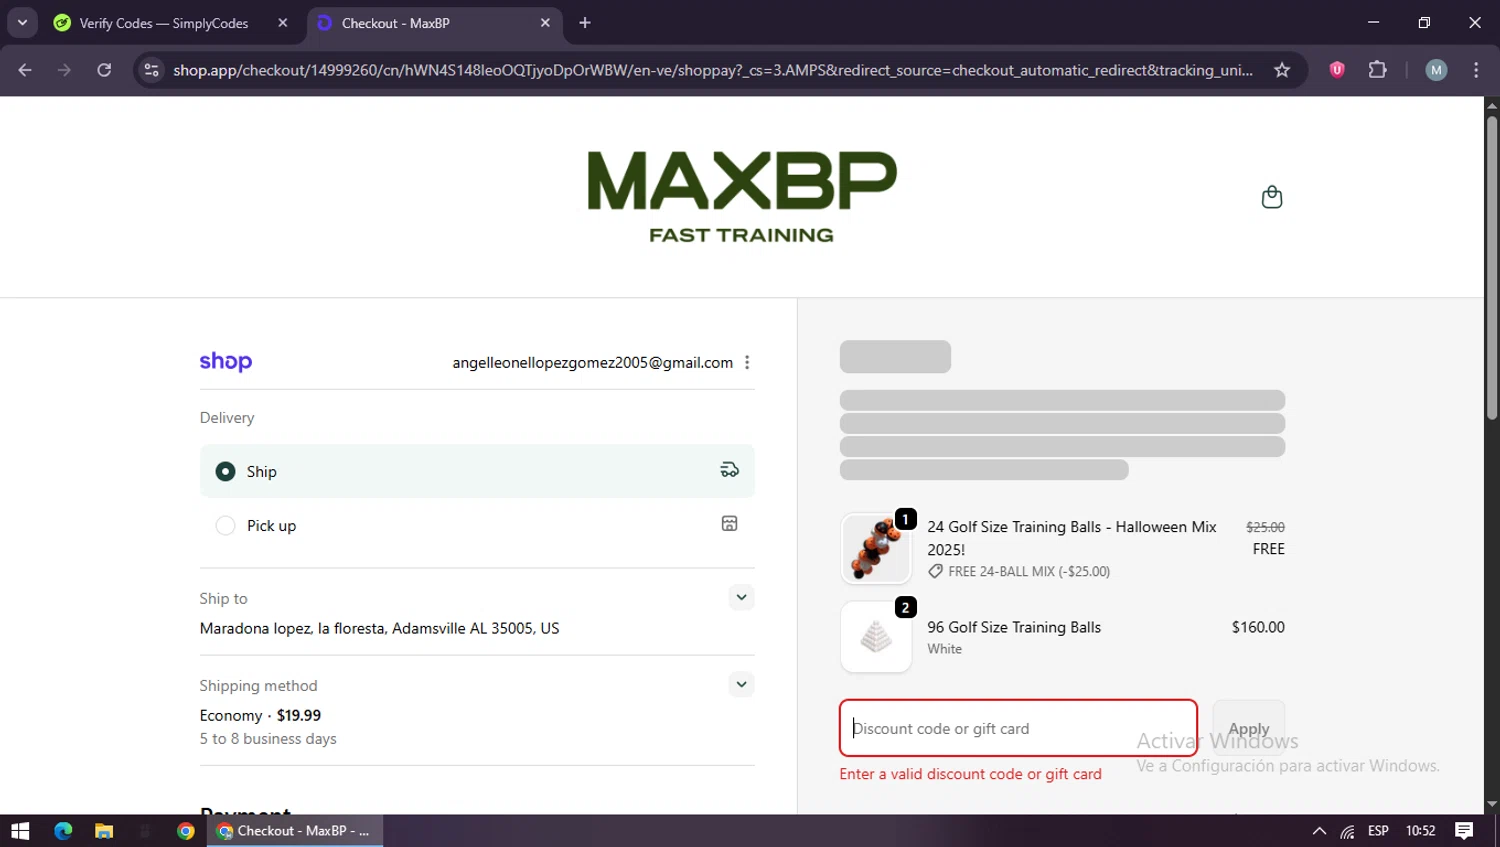Open Chrome three-dot menu
The width and height of the screenshot is (1500, 847).
coord(1476,70)
